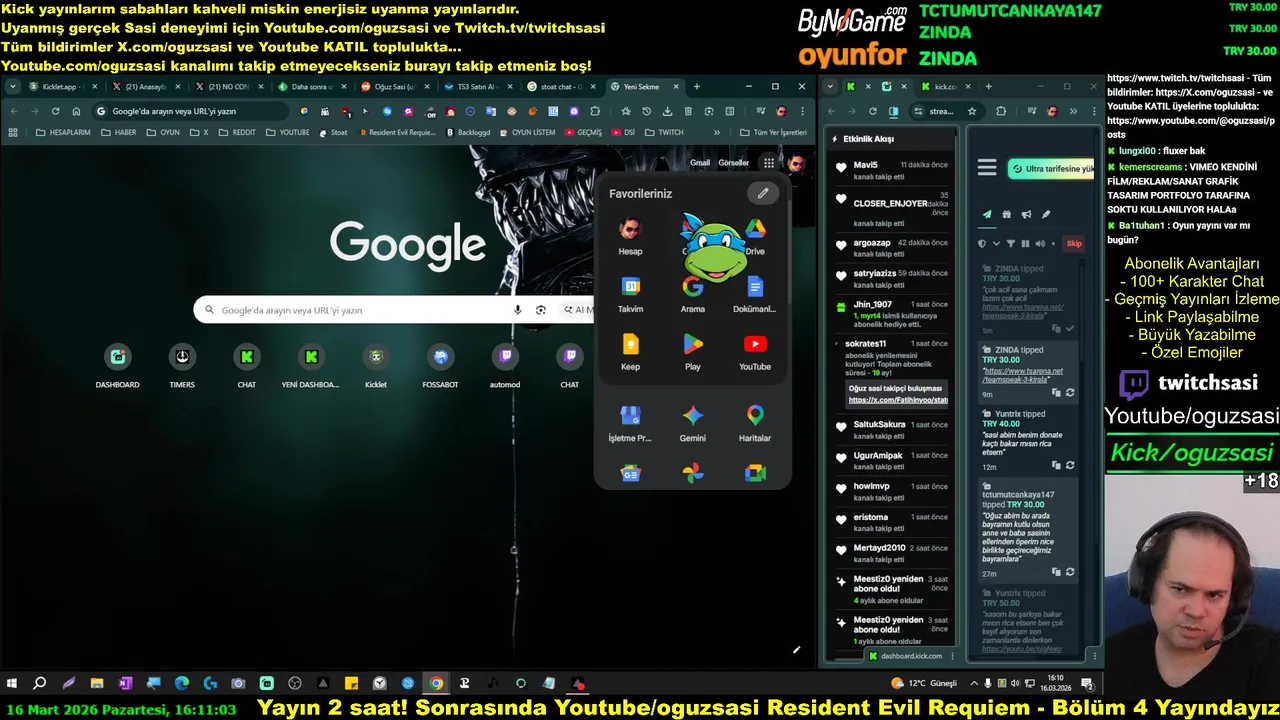Open the FOSSABOT shortcut tile

pos(440,365)
